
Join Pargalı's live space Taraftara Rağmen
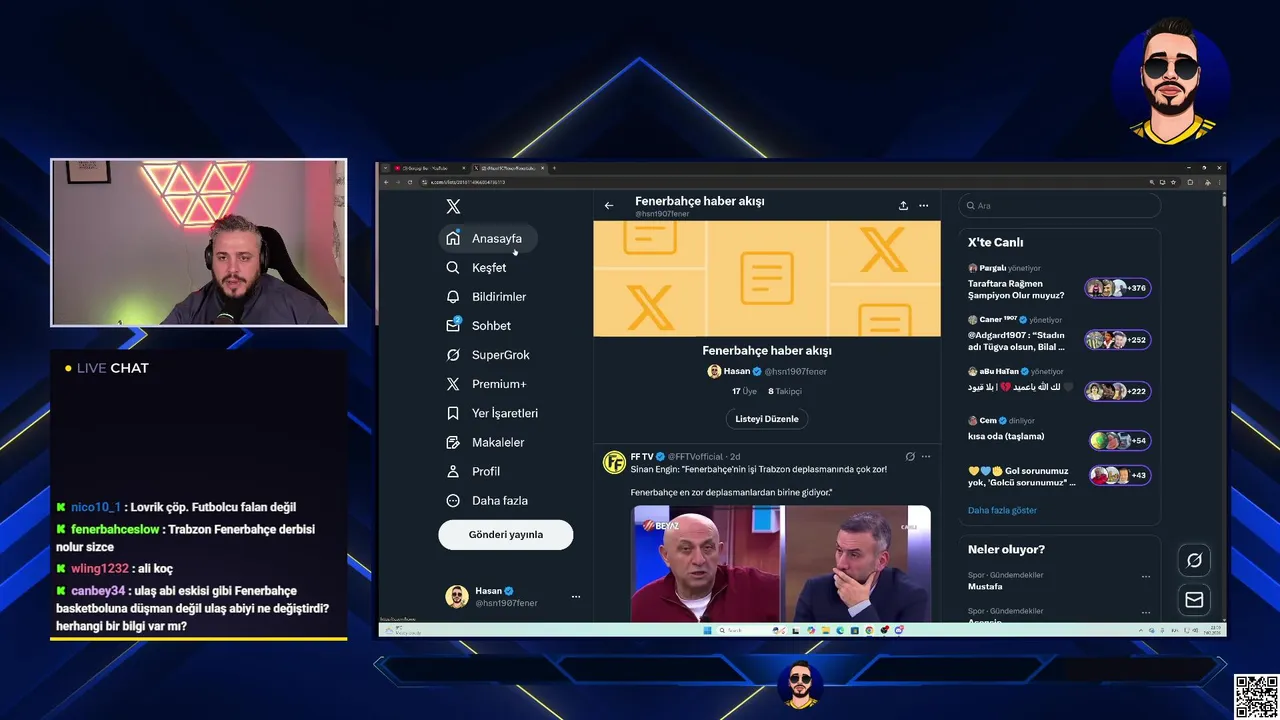(1016, 290)
